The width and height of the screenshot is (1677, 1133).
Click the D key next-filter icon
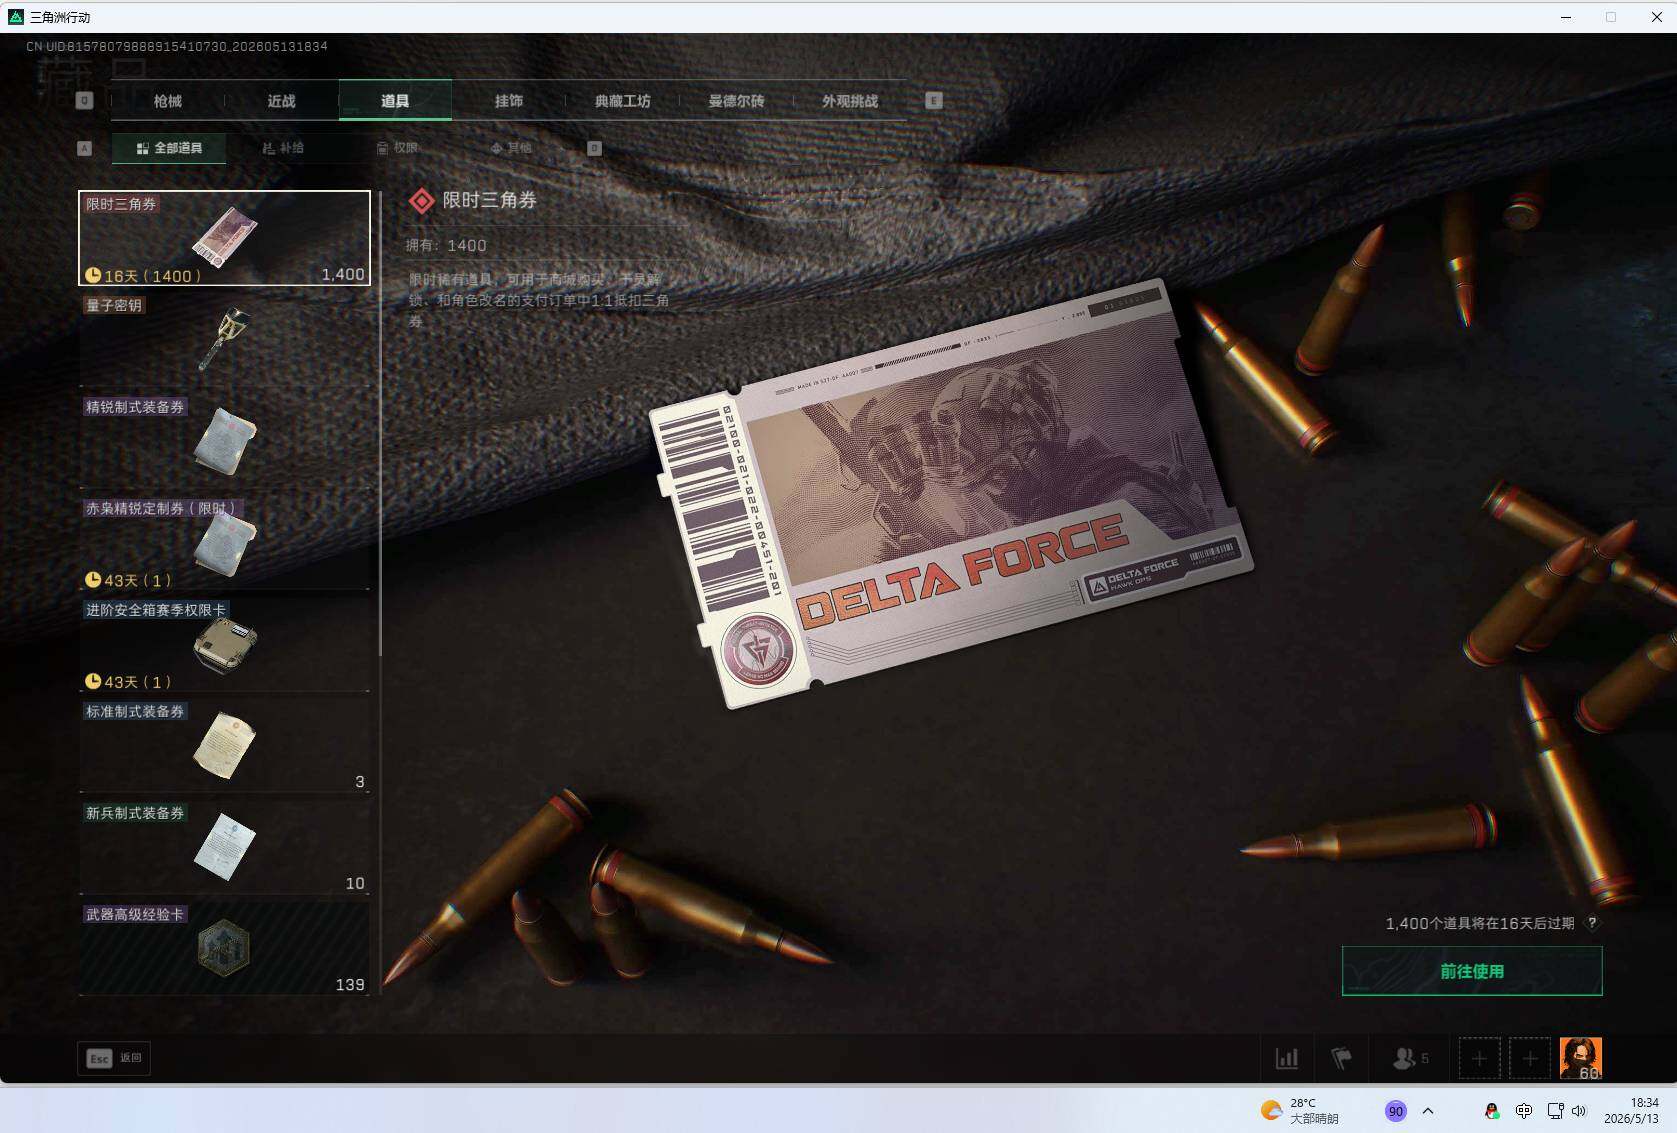[x=594, y=148]
